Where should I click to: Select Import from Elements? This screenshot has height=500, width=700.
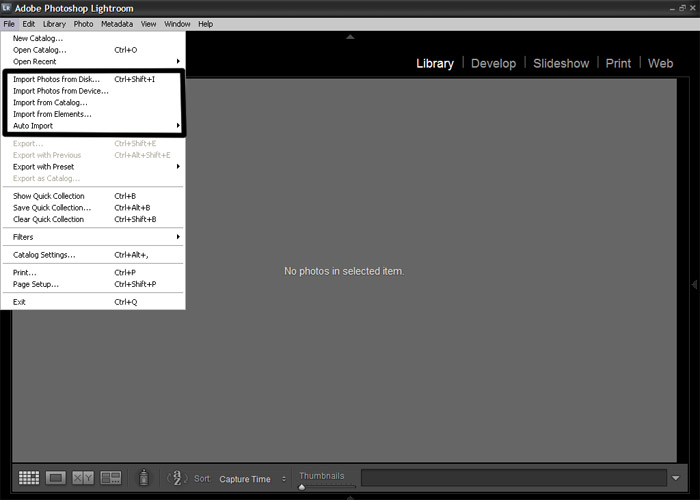93,114
